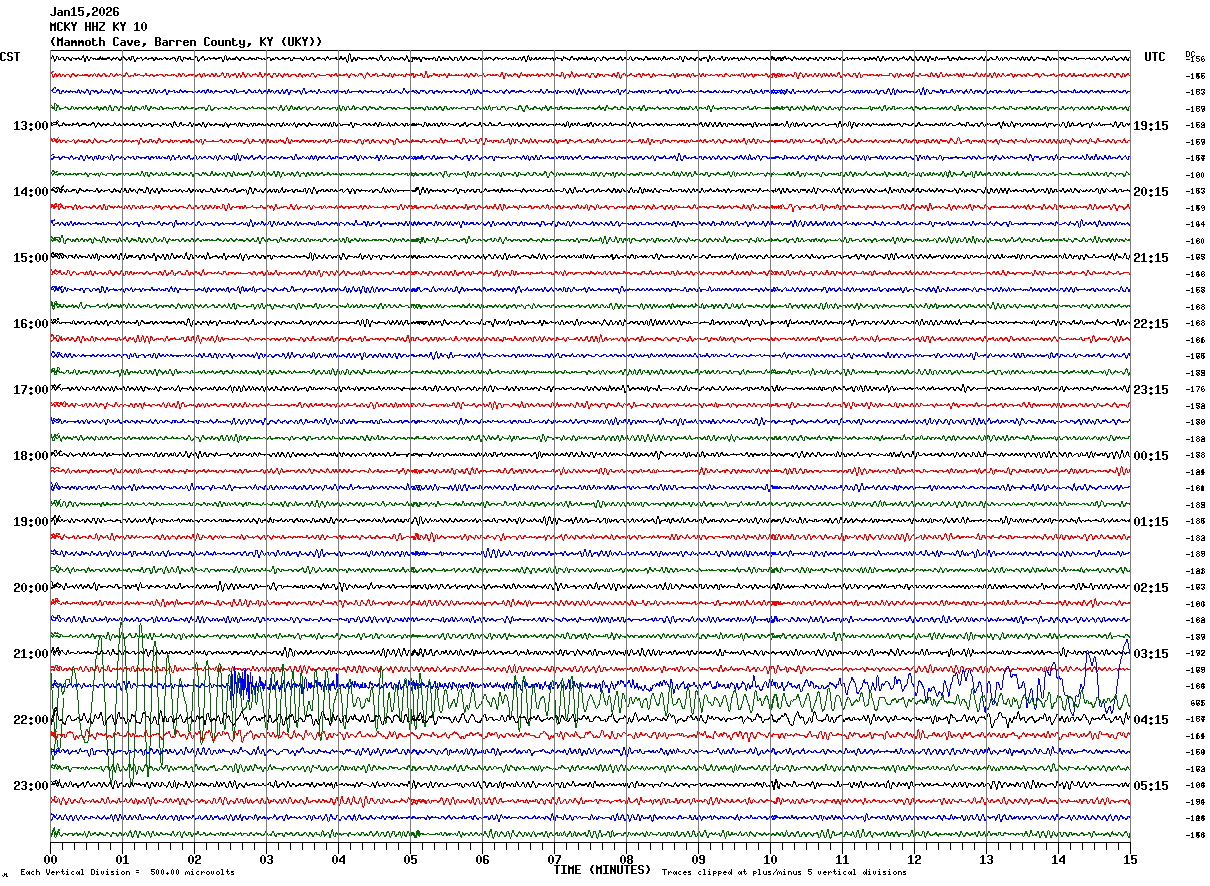The image size is (1210, 886).
Task: Click the 03:15 UTC time label
Action: point(1150,654)
